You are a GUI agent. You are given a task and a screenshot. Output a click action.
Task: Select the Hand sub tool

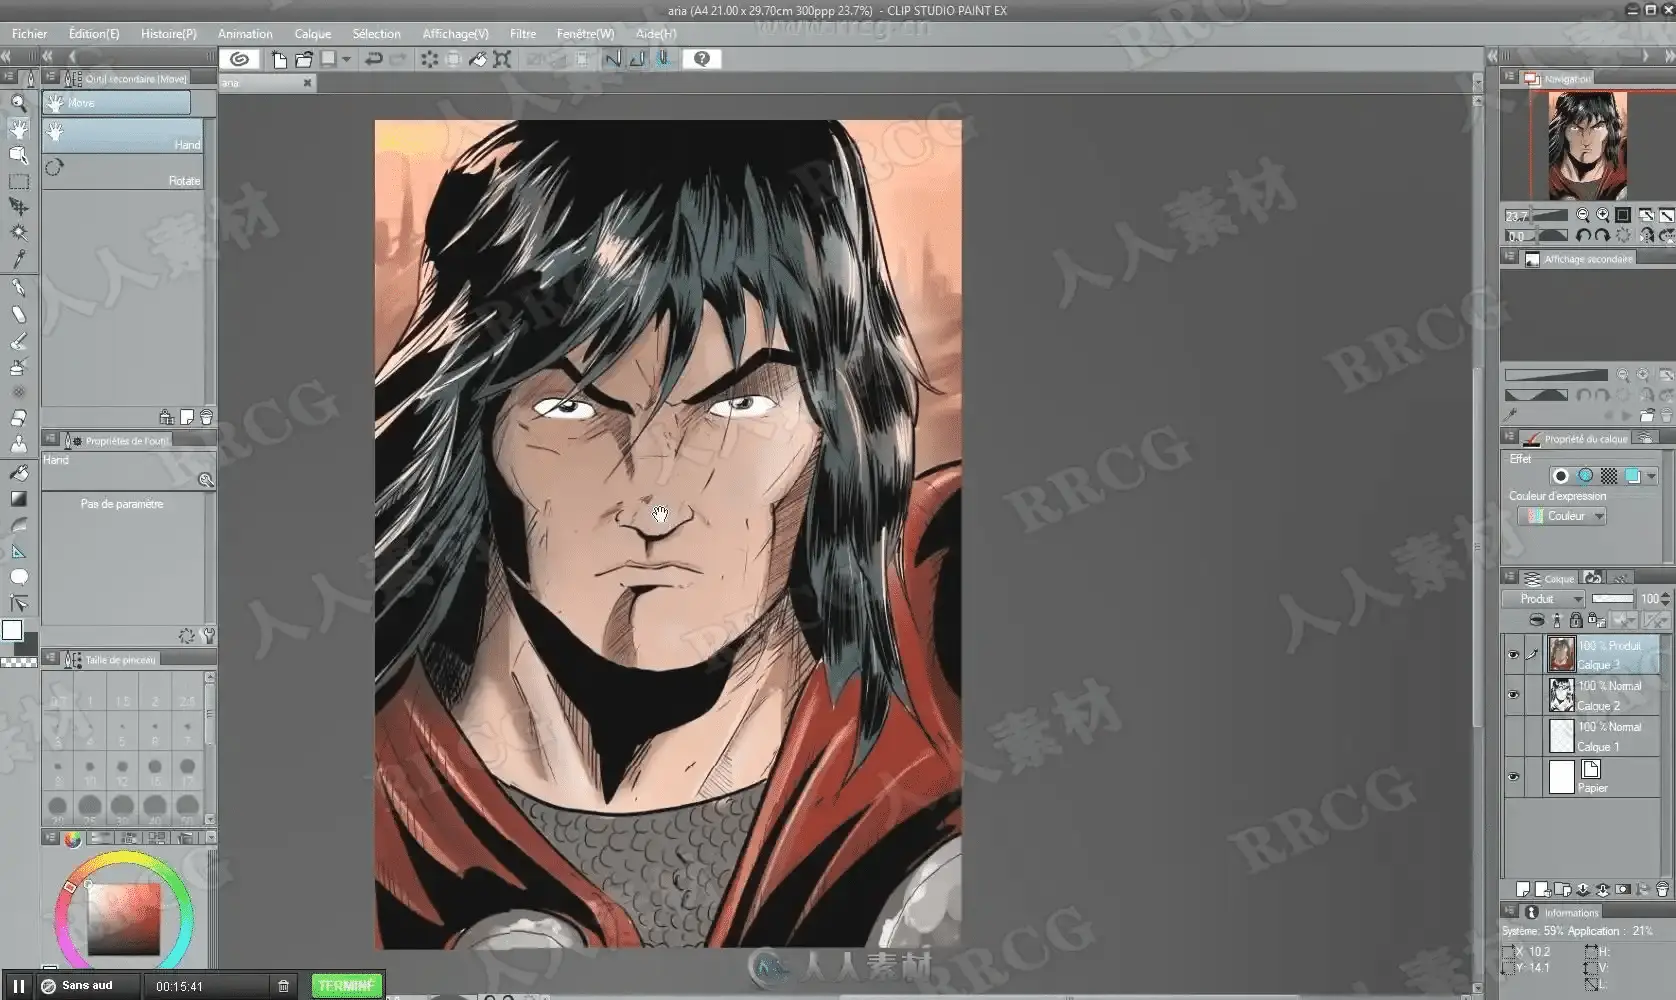[x=122, y=136]
